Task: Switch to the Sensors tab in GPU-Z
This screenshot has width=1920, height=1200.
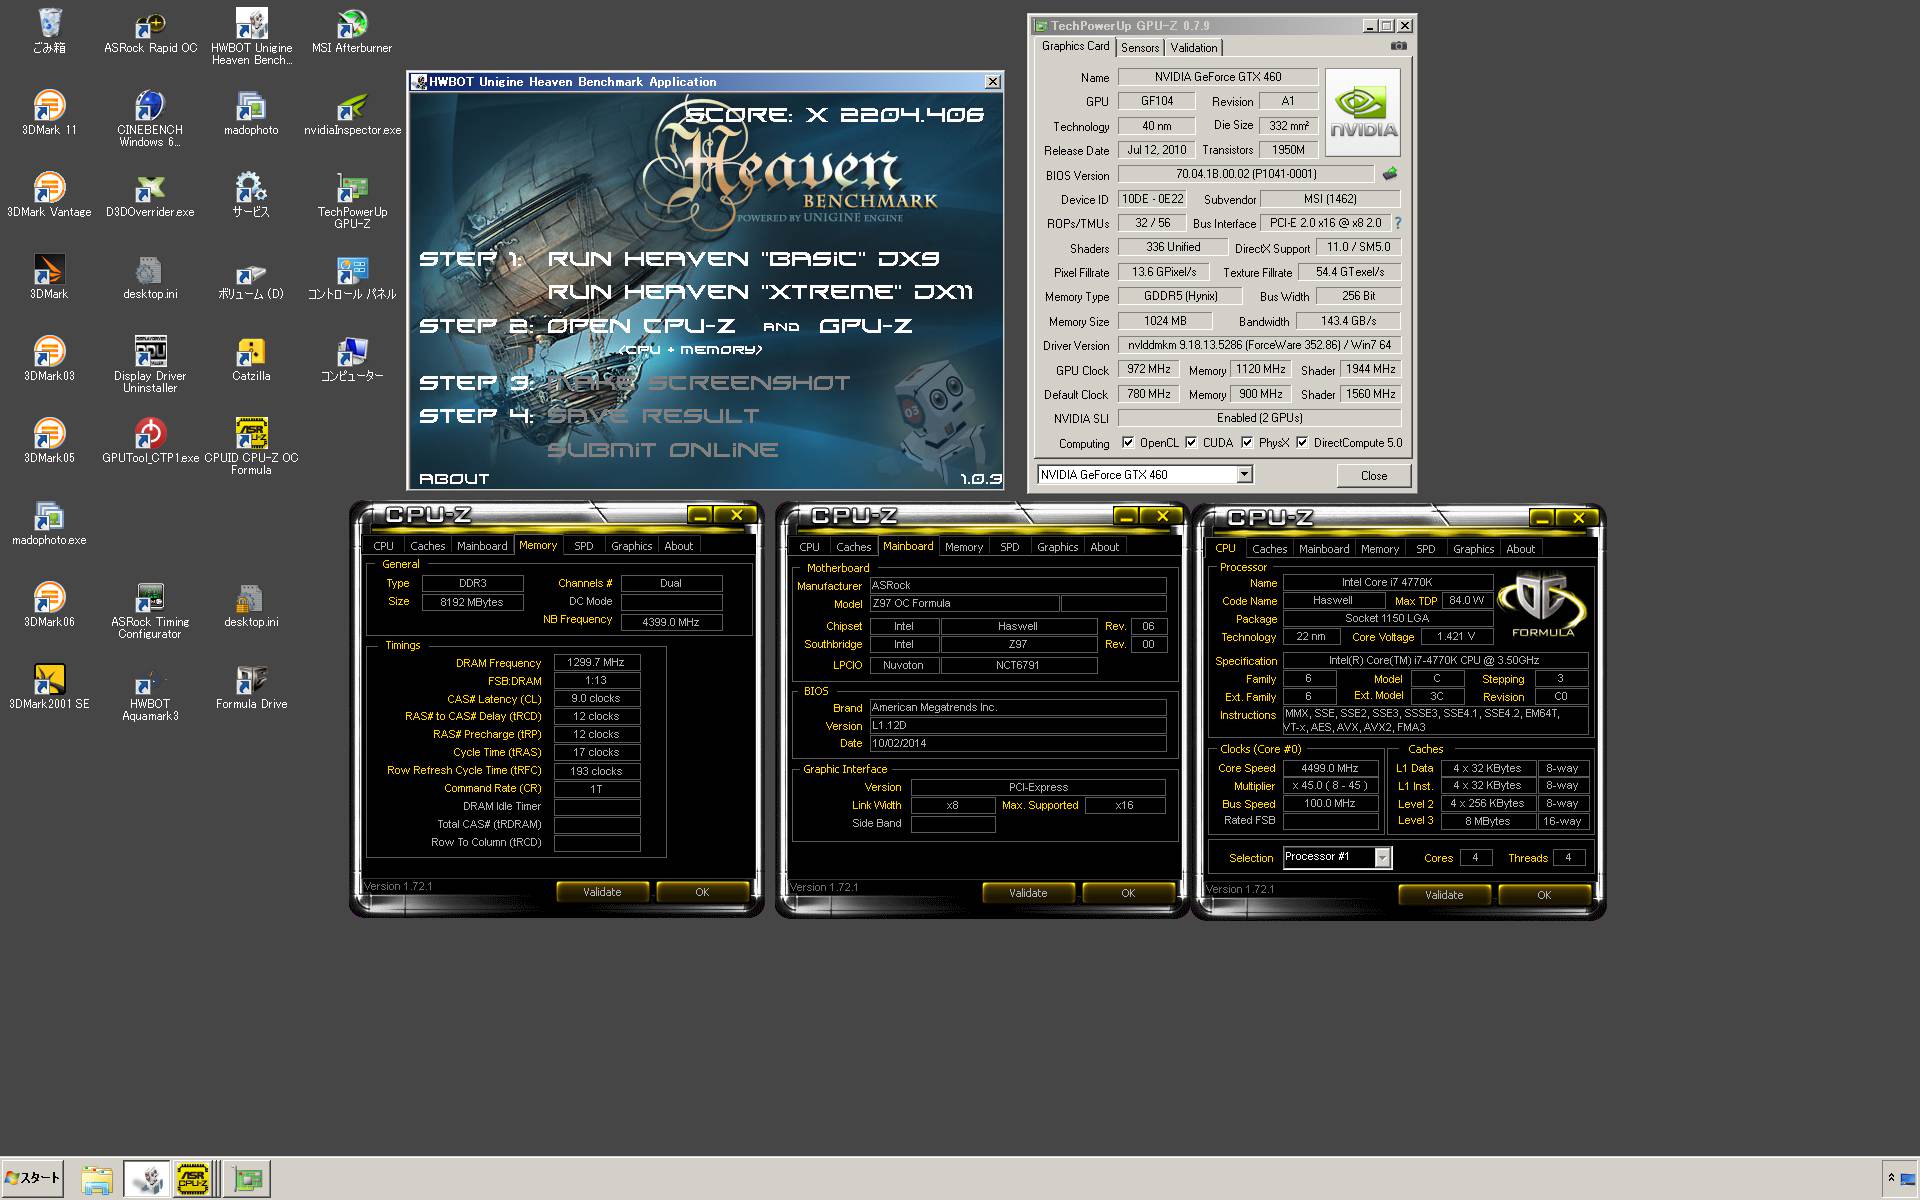Action: [x=1140, y=47]
